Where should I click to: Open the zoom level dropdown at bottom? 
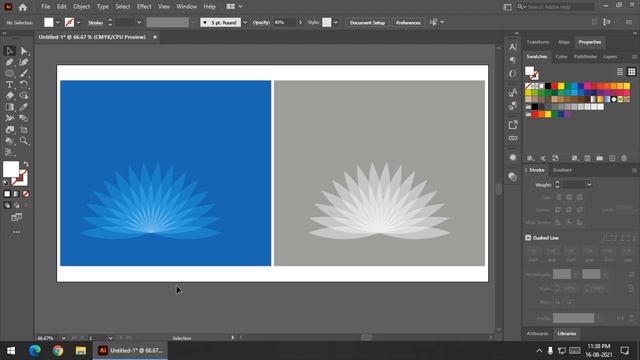pos(63,338)
